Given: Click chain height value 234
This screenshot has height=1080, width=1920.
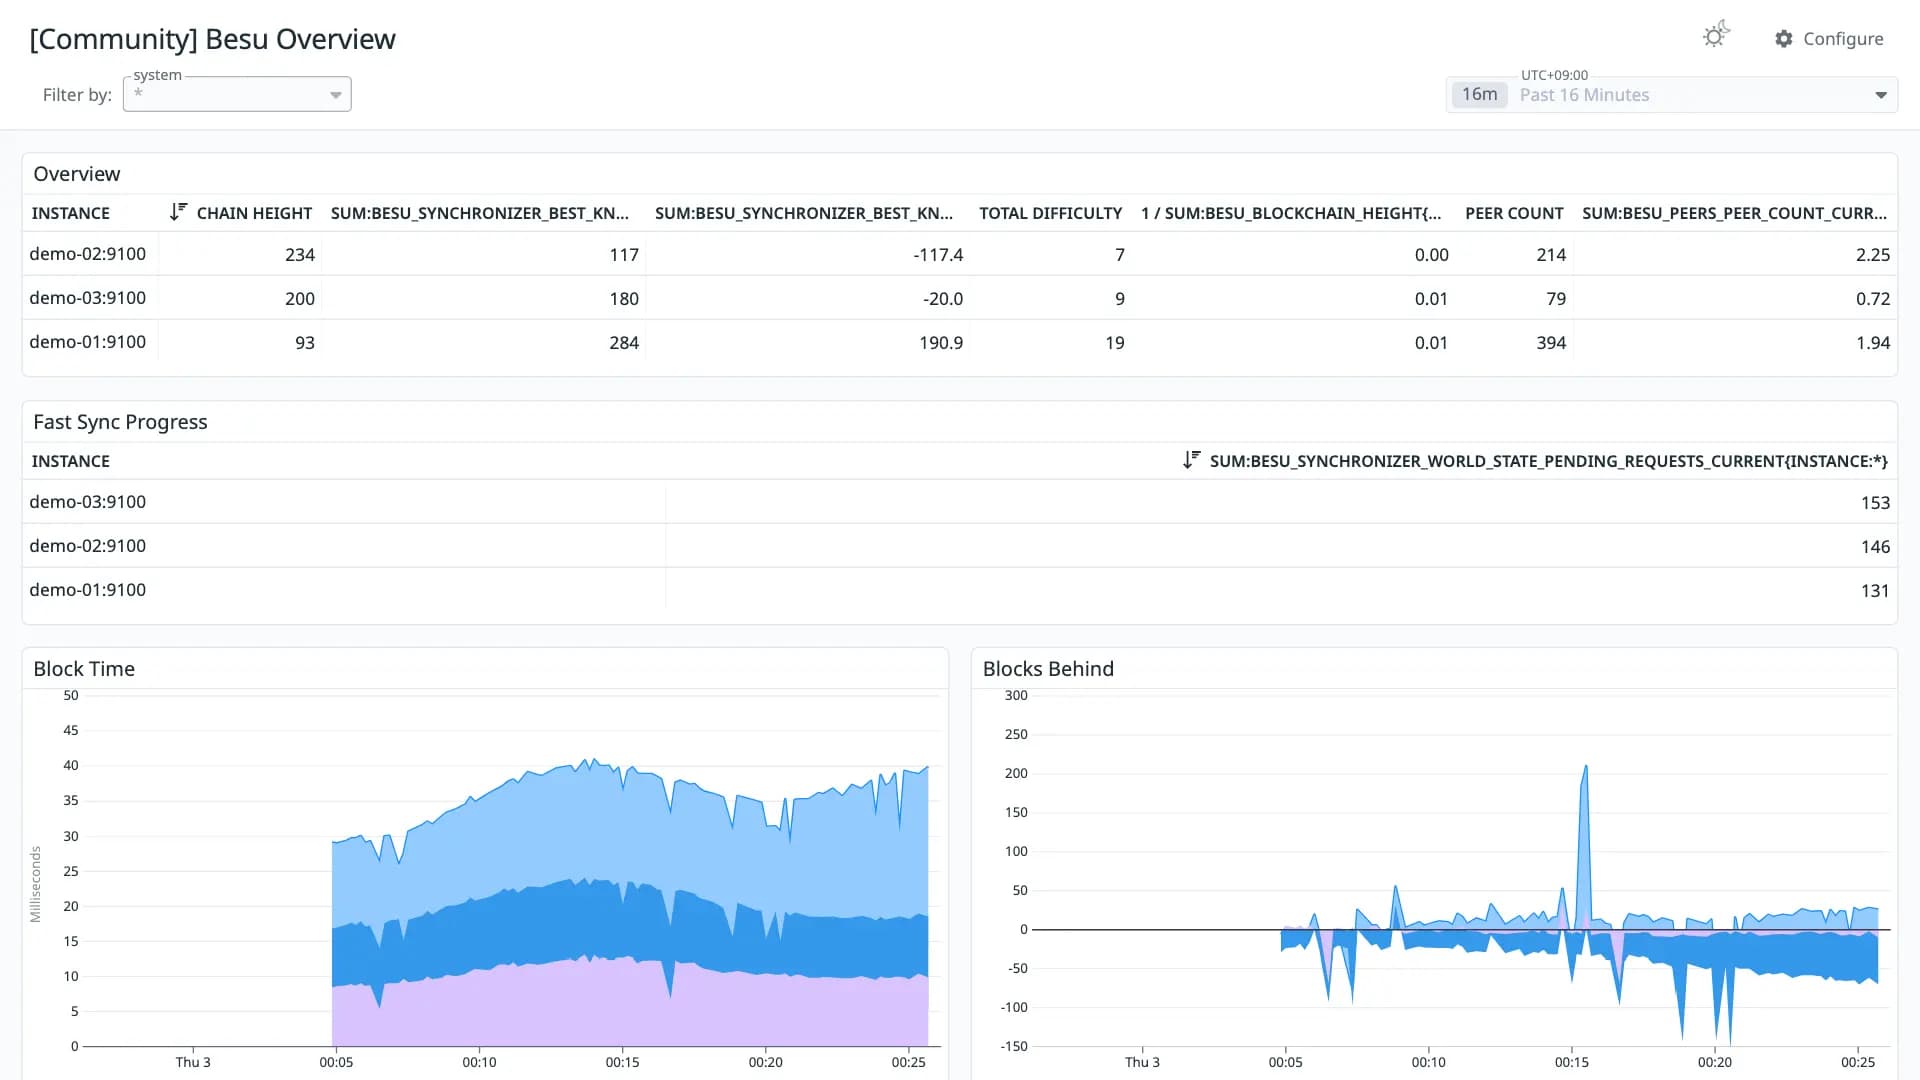Looking at the screenshot, I should point(300,255).
